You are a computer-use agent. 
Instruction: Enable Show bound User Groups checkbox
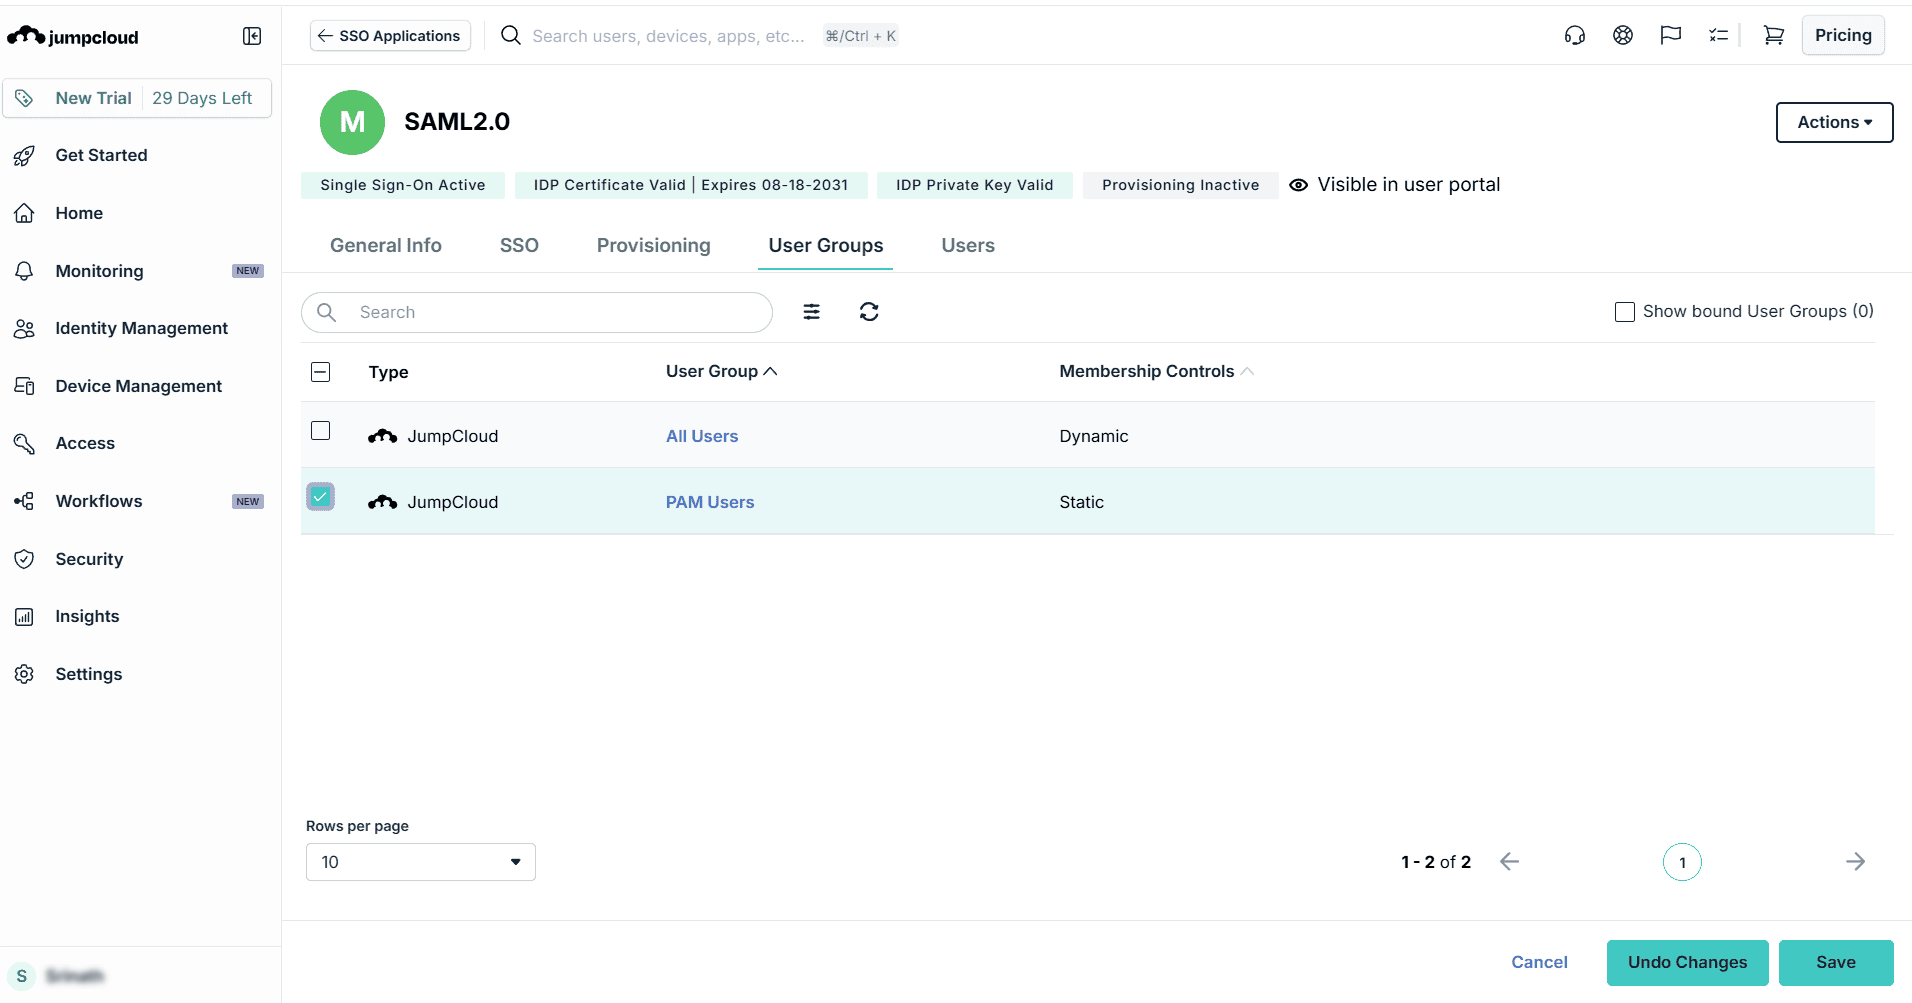1625,312
